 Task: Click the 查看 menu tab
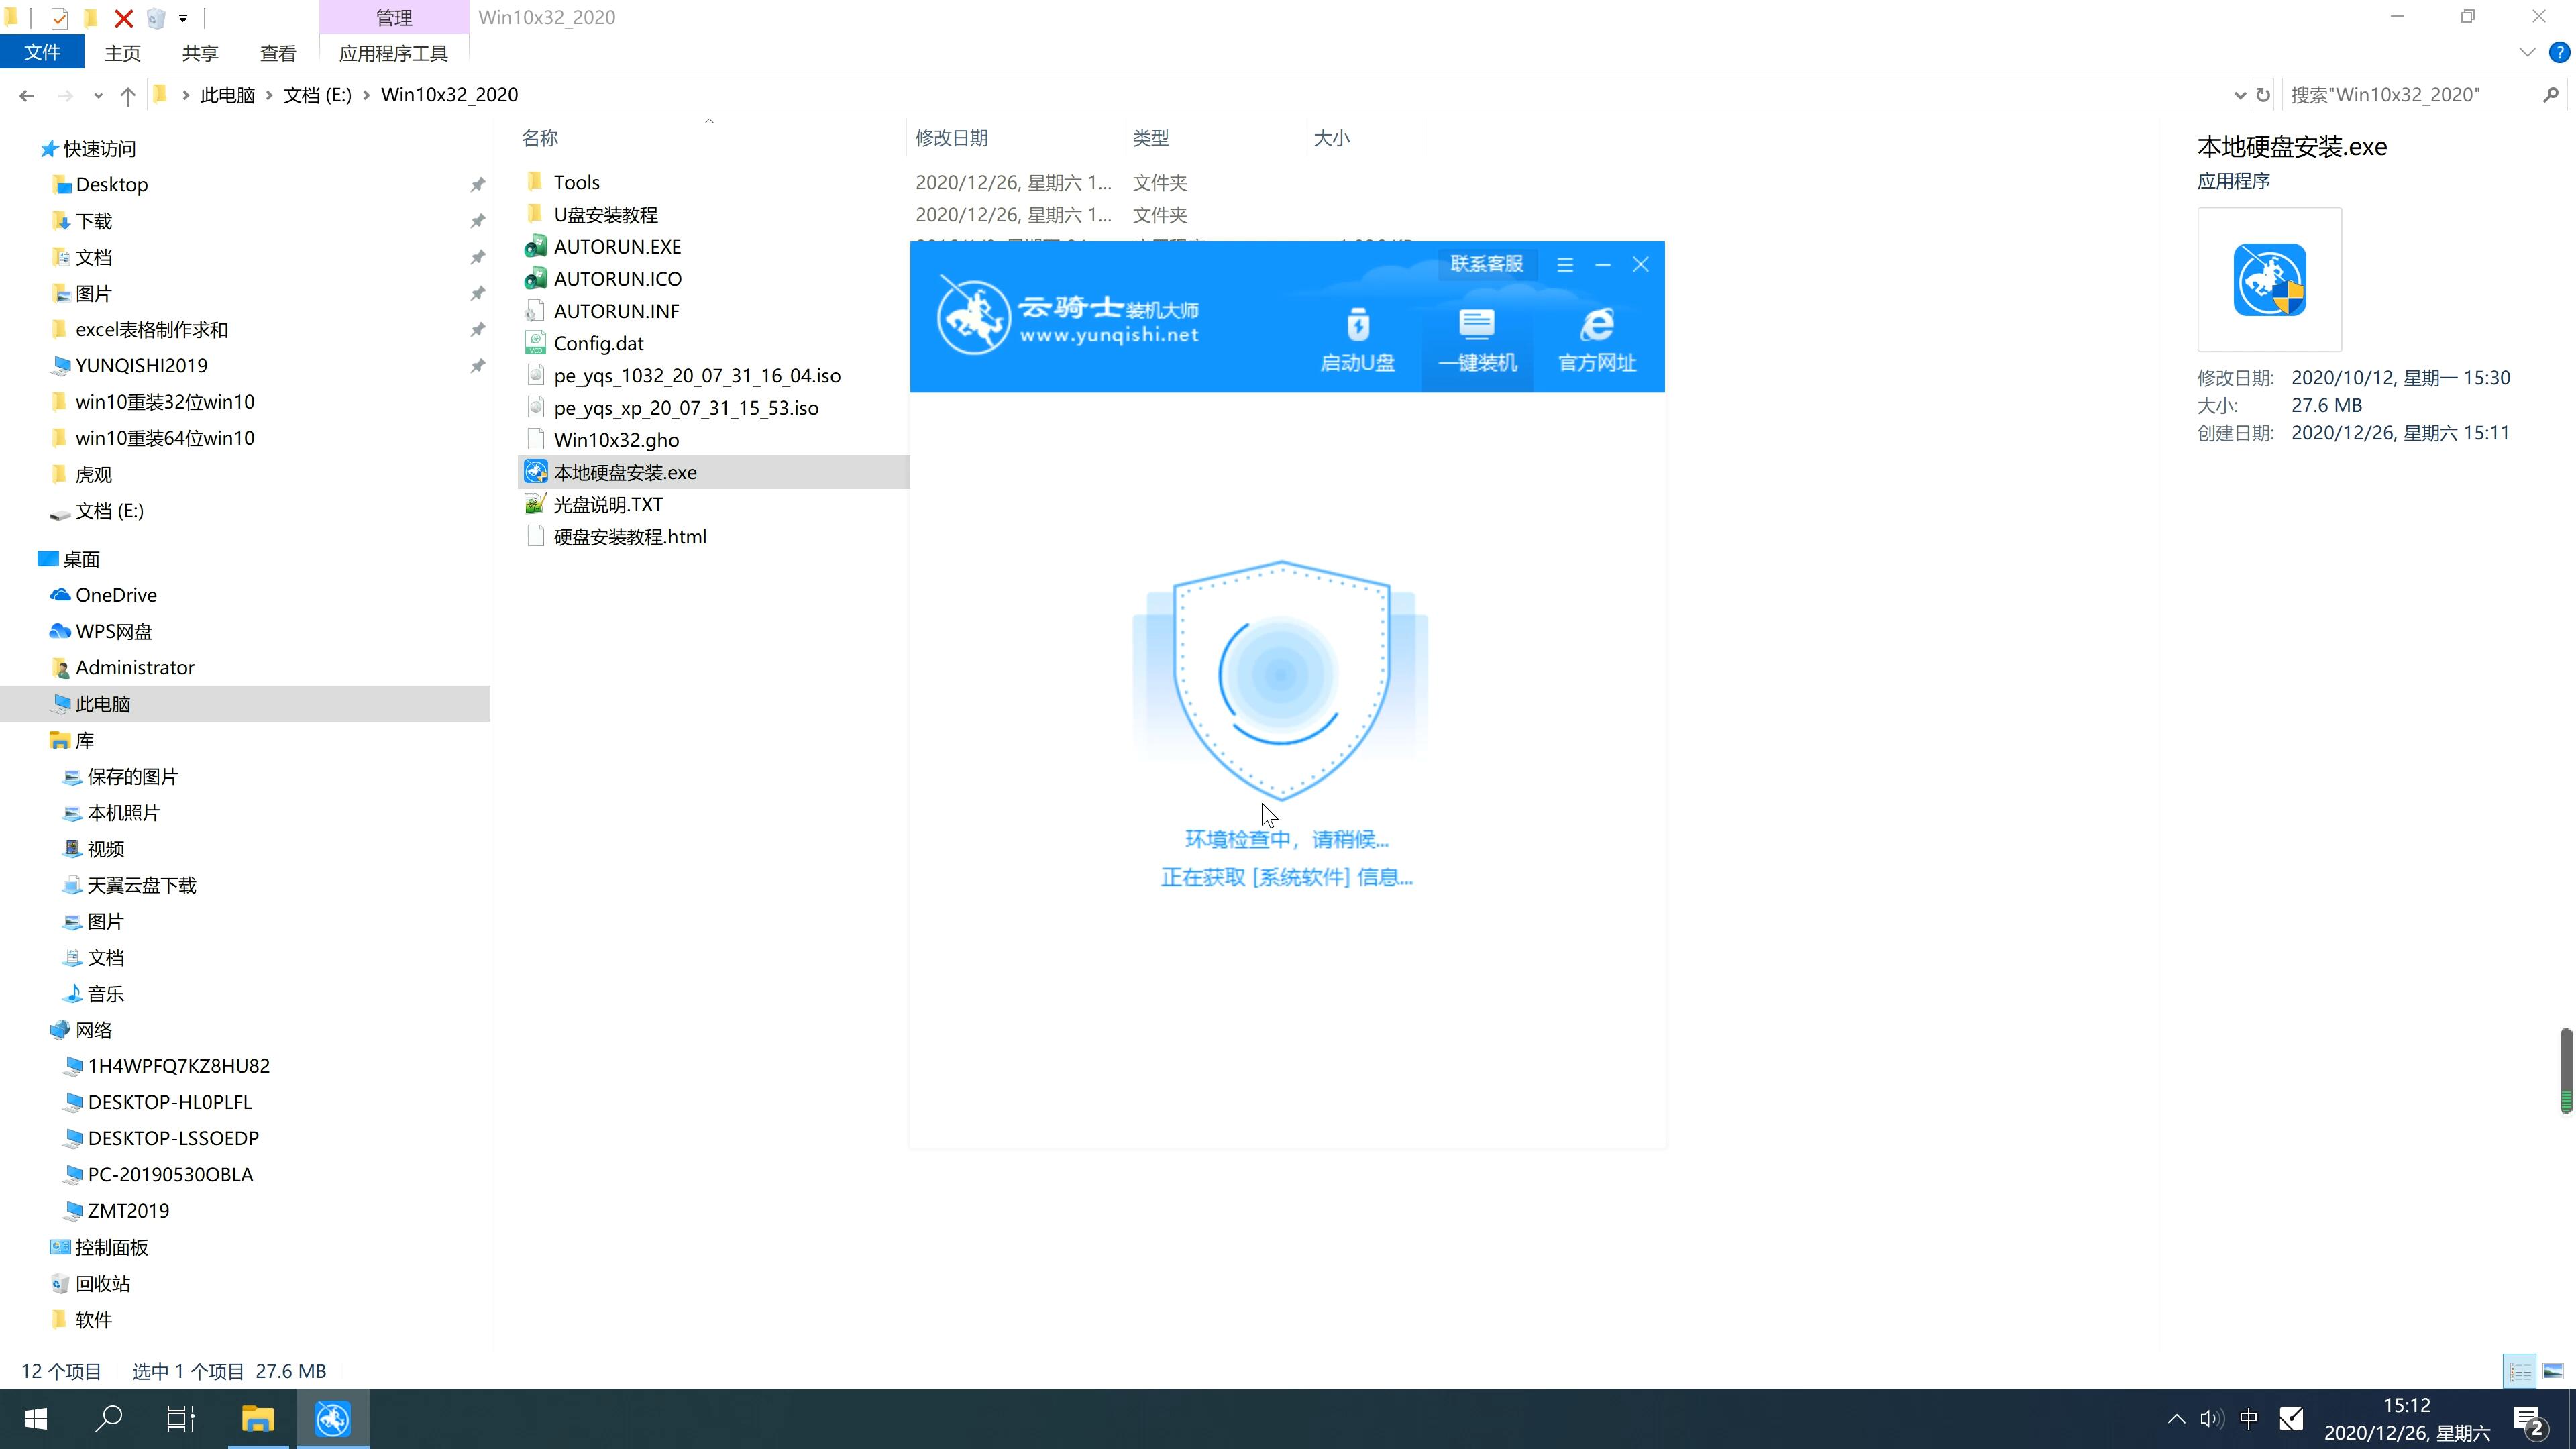point(278,53)
